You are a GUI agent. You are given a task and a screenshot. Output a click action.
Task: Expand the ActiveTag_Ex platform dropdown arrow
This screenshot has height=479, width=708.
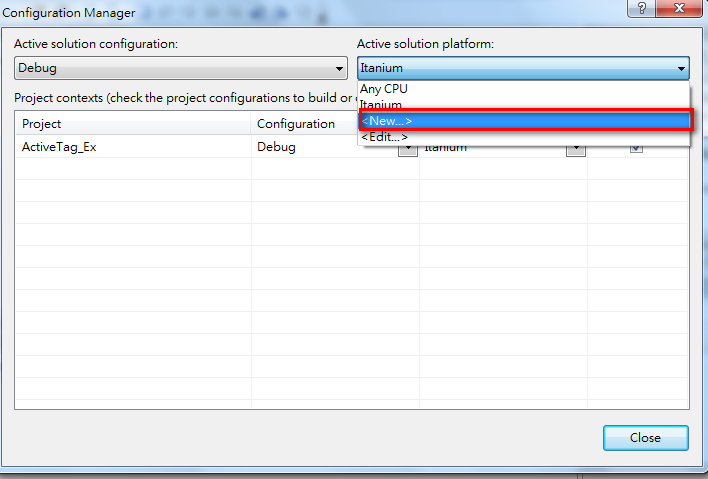(576, 149)
